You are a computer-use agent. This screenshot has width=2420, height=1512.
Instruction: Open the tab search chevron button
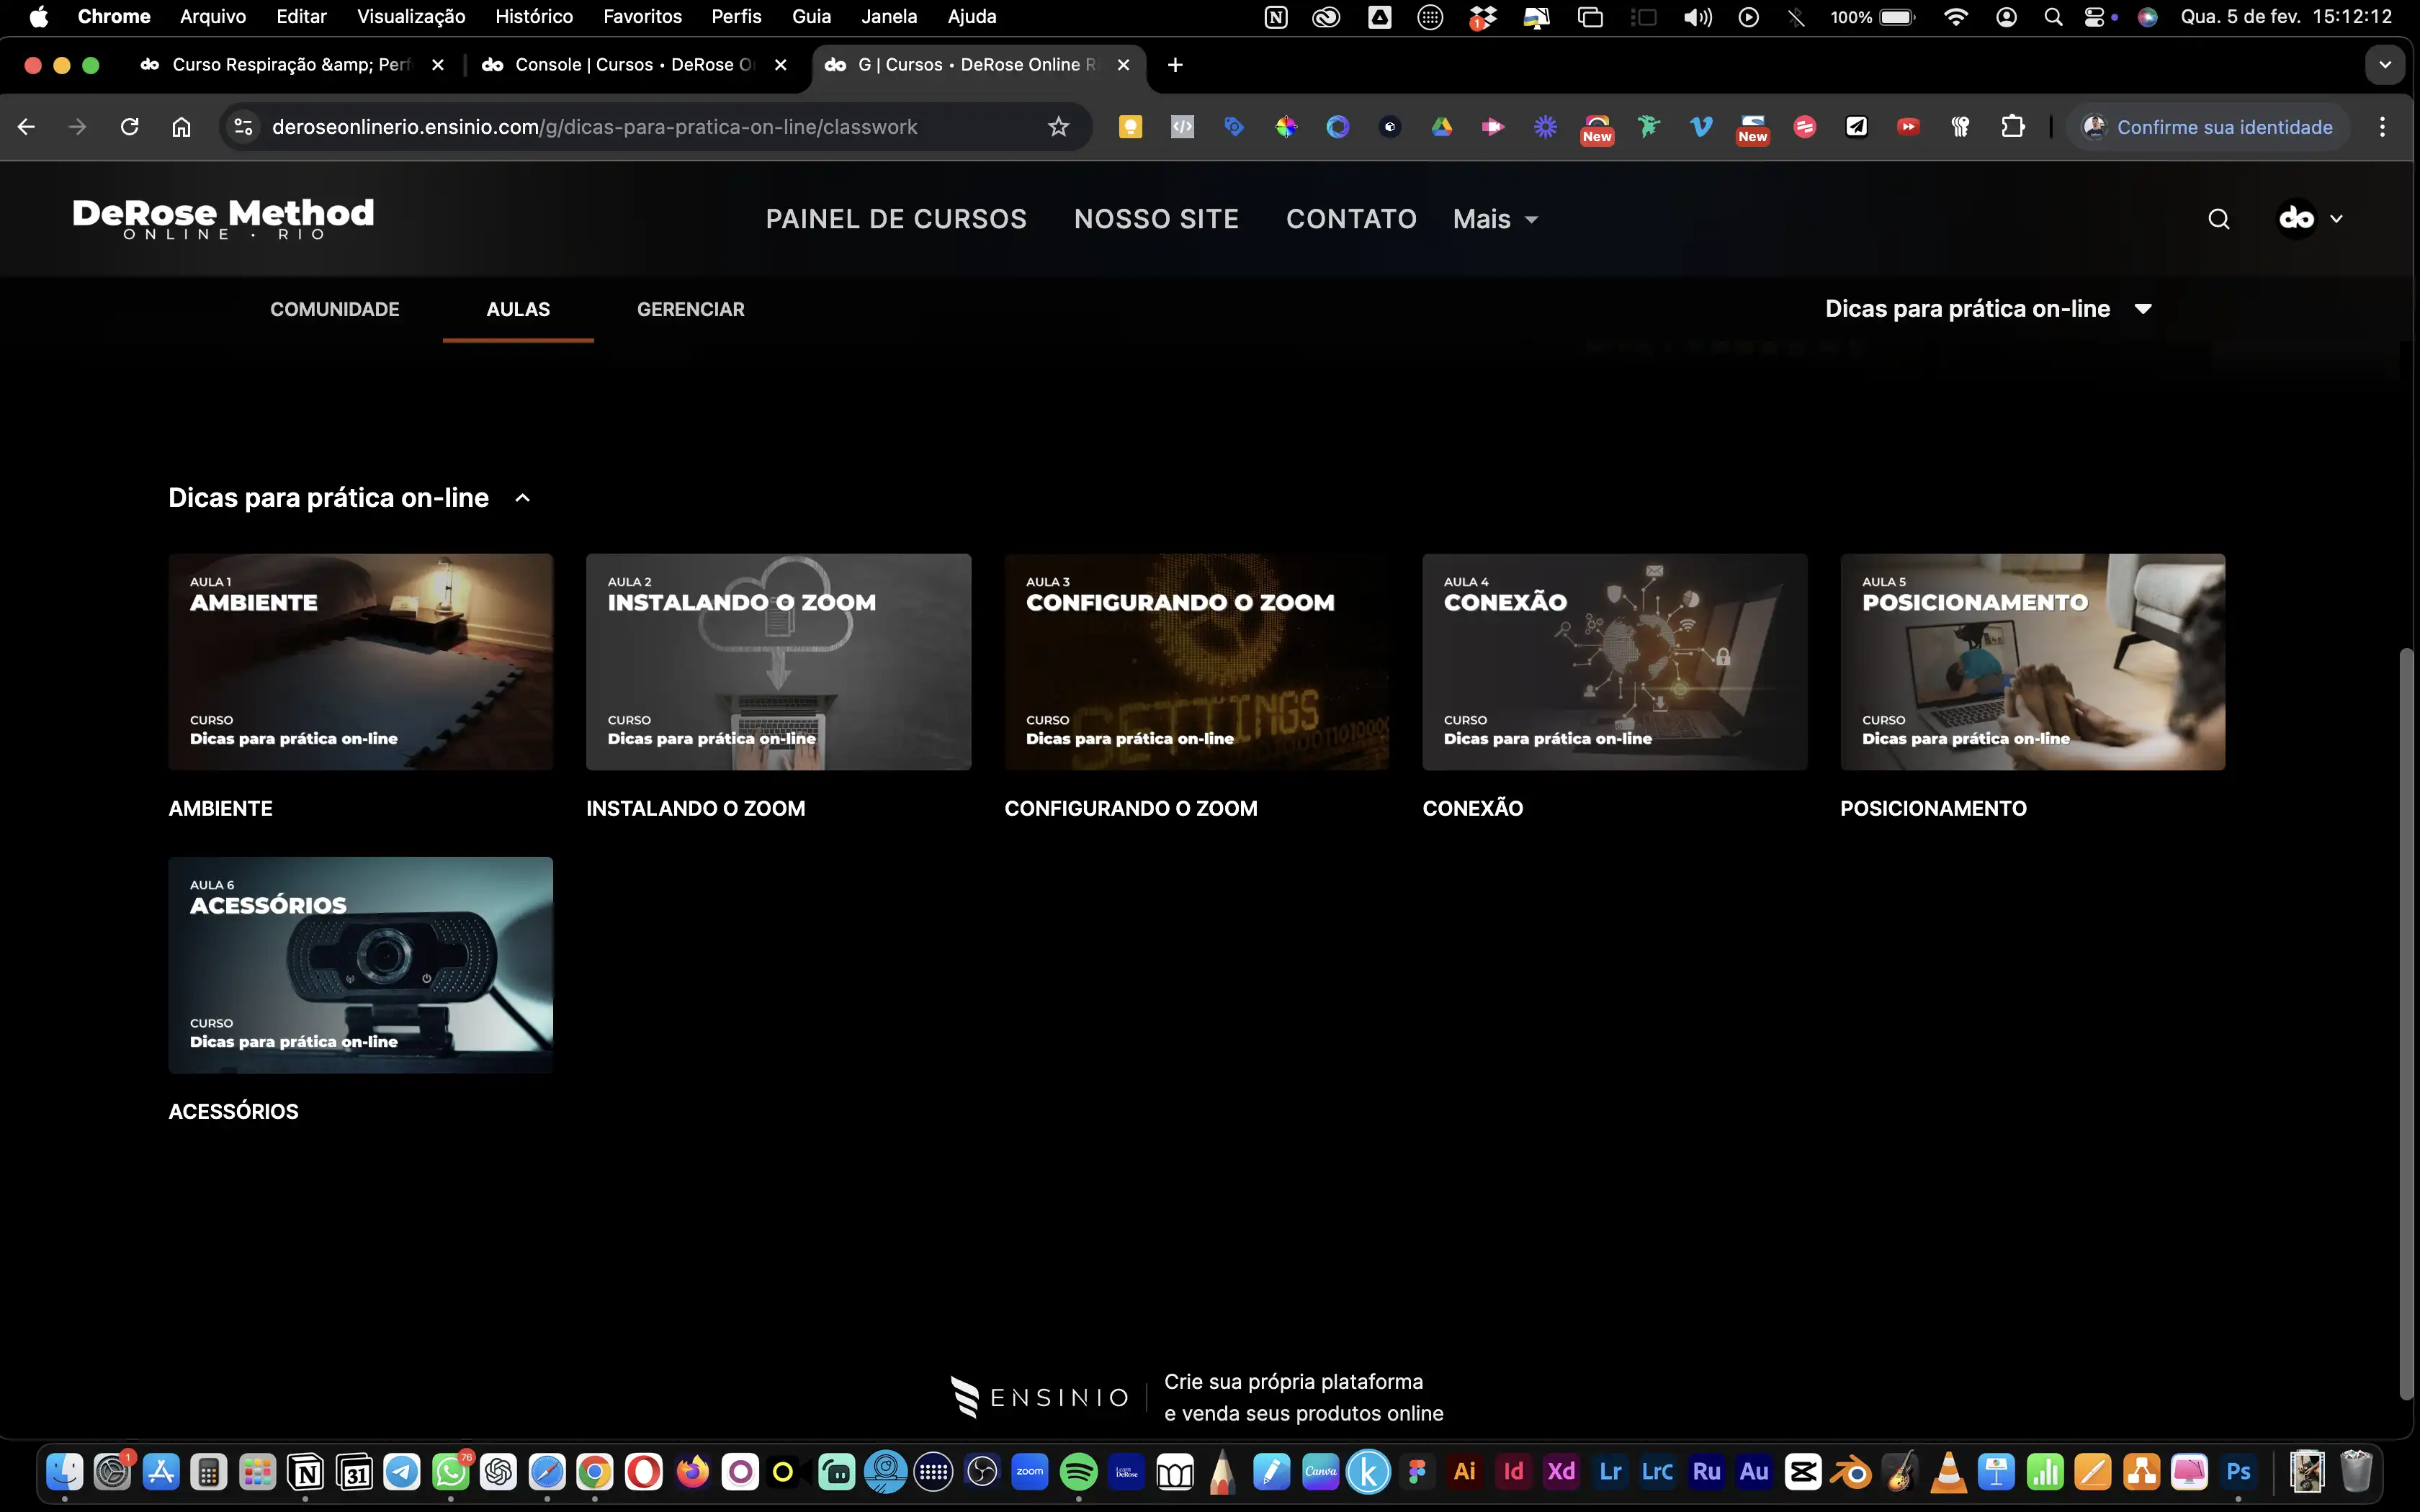2384,65
